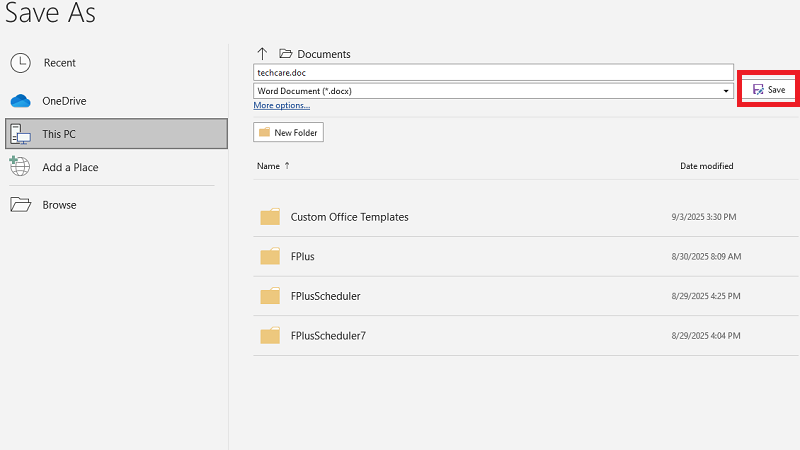Click the This PC computer icon
Viewport: 800px width, 450px height.
(x=20, y=135)
